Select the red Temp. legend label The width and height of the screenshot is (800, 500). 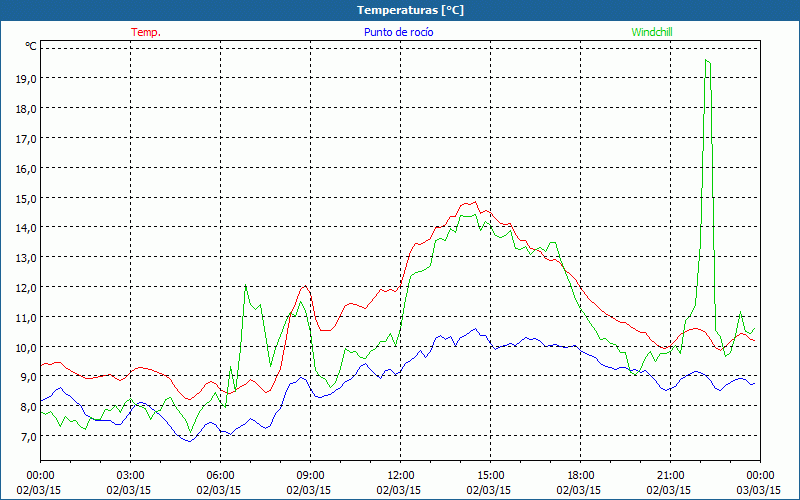pos(146,32)
